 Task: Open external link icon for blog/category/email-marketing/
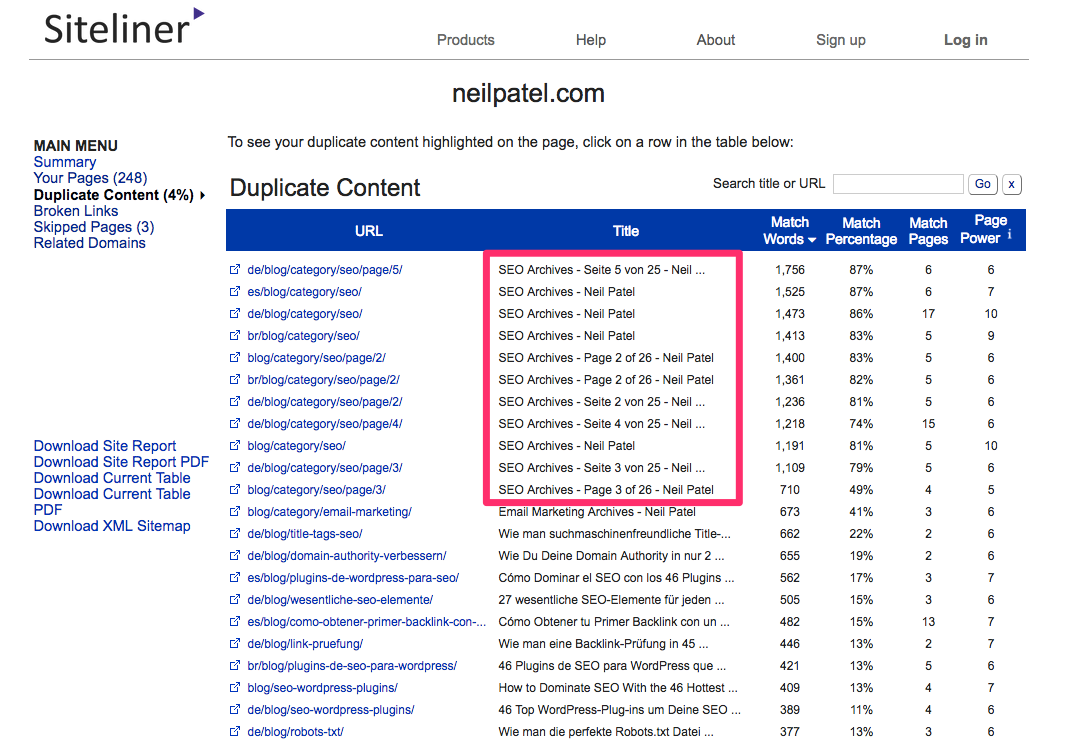pos(234,511)
